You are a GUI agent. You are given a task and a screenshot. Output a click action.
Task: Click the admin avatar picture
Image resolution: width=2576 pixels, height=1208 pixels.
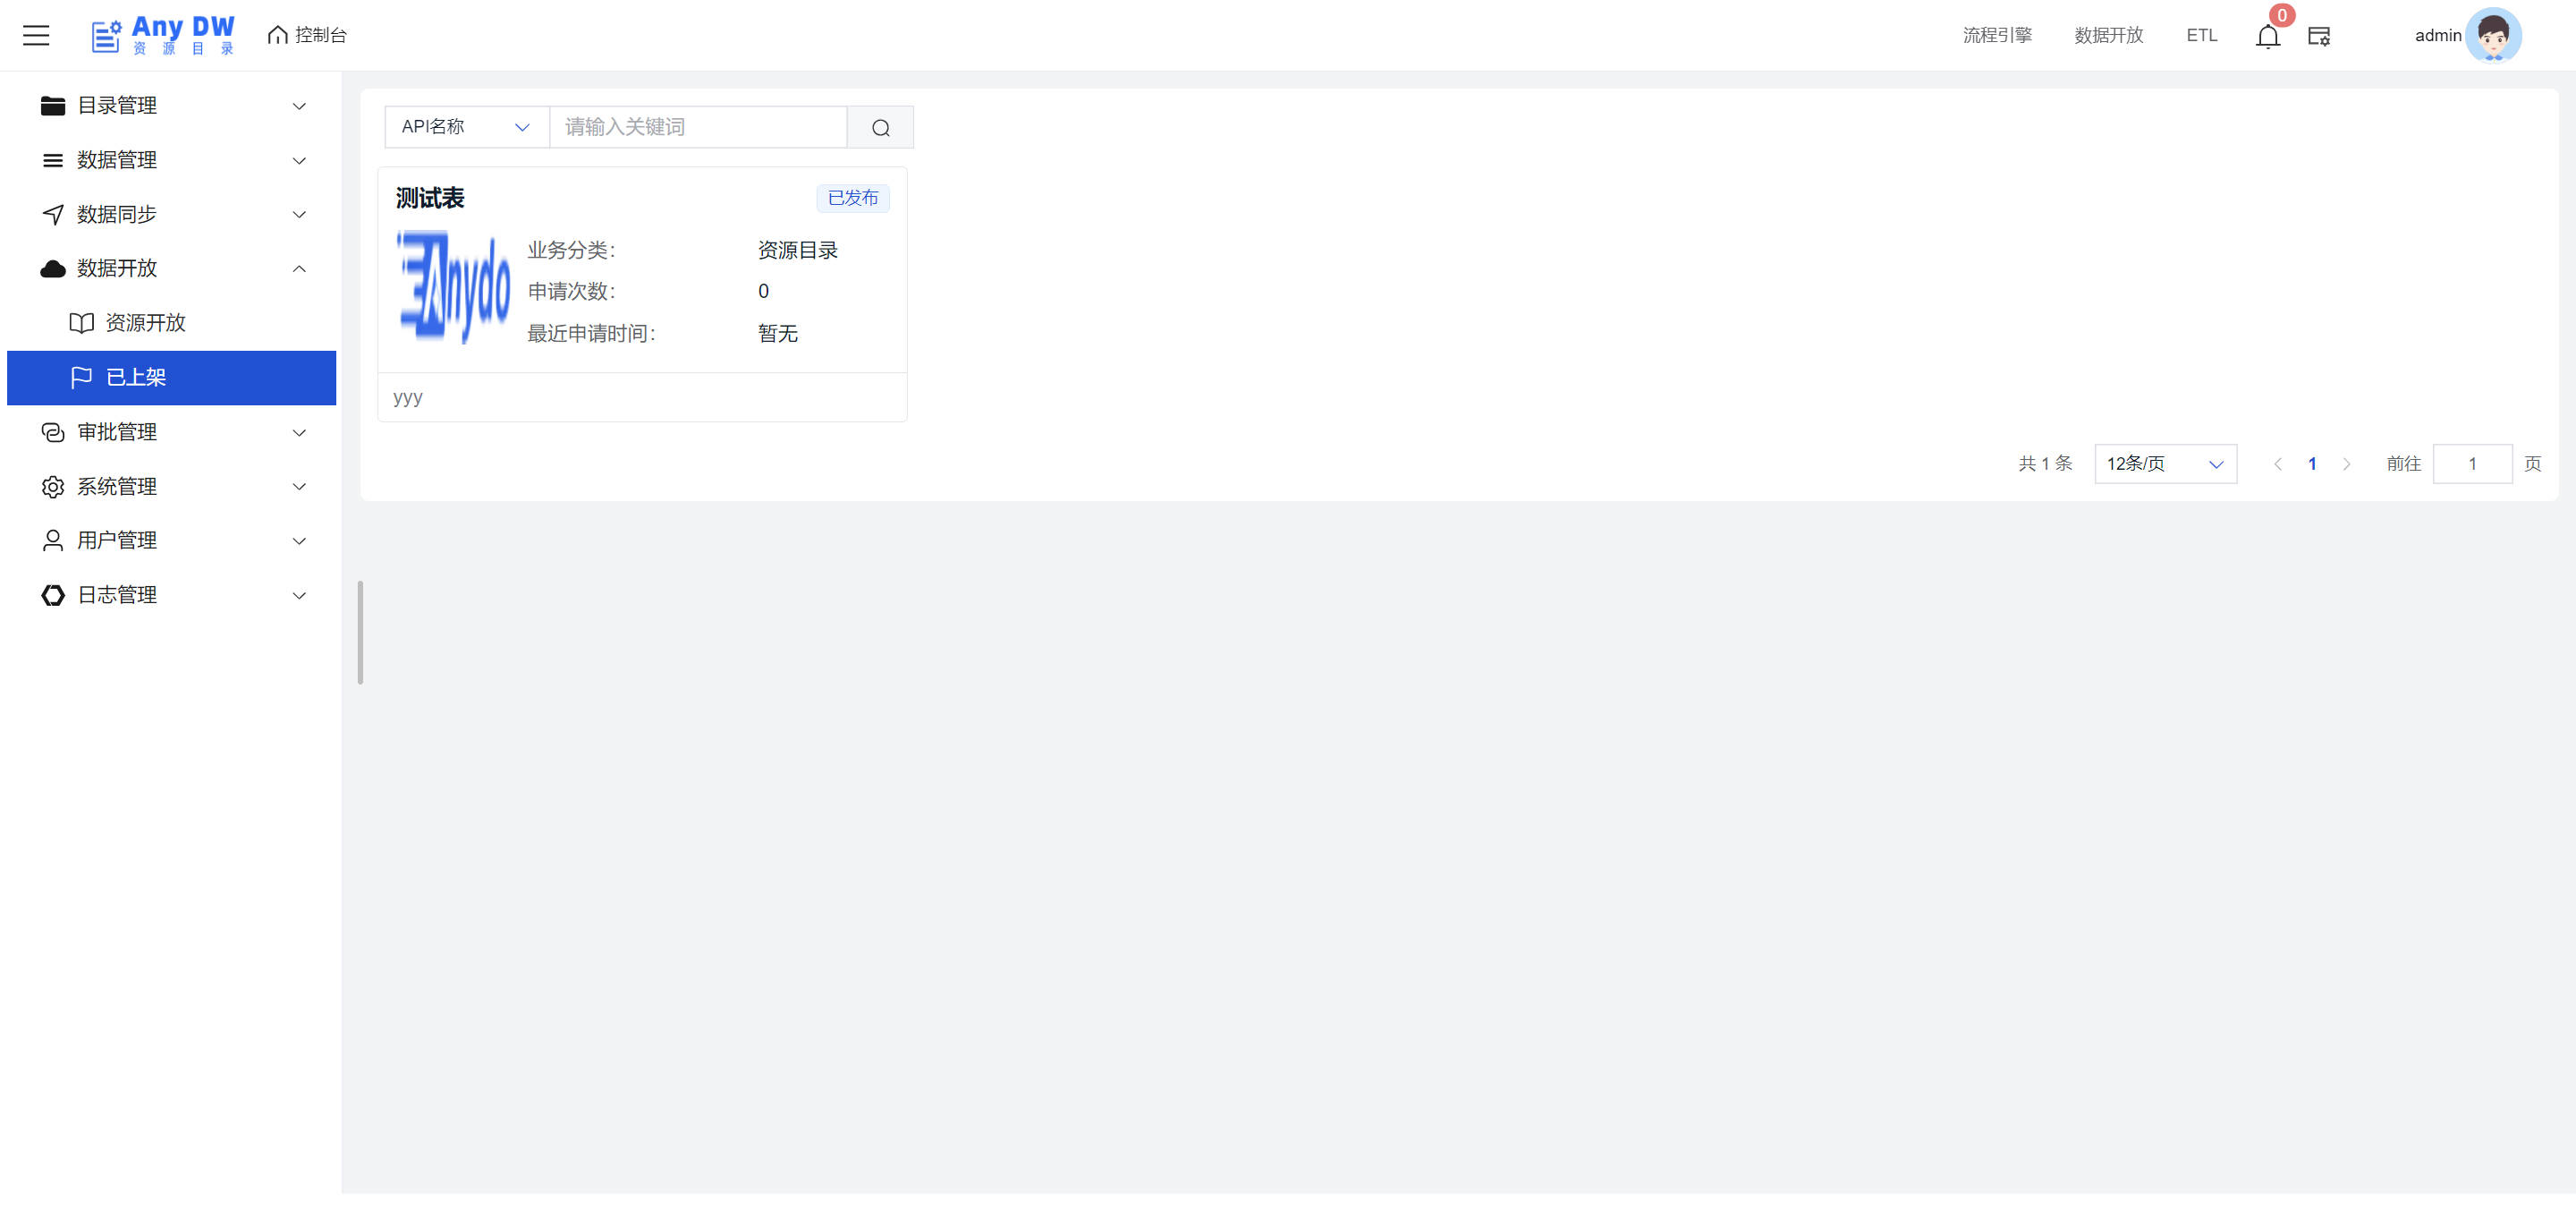(x=2492, y=35)
